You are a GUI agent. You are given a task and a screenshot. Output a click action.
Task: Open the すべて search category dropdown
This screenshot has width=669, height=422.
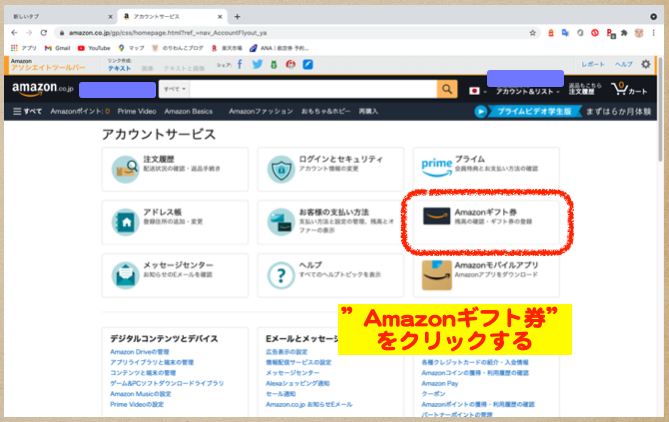click(175, 89)
